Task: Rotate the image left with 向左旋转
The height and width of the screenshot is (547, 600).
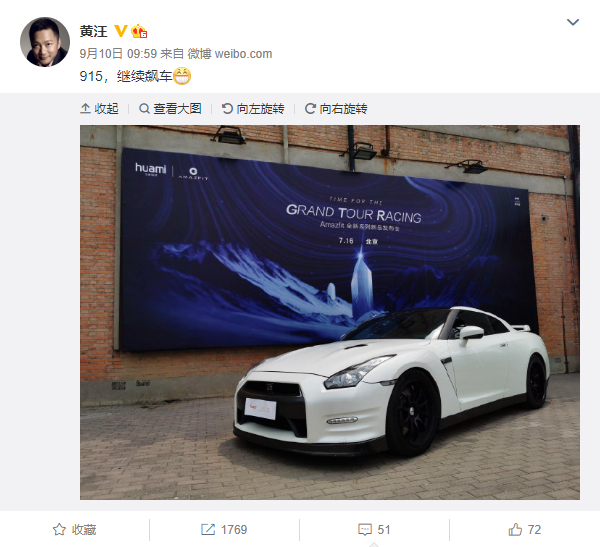Action: coord(253,109)
